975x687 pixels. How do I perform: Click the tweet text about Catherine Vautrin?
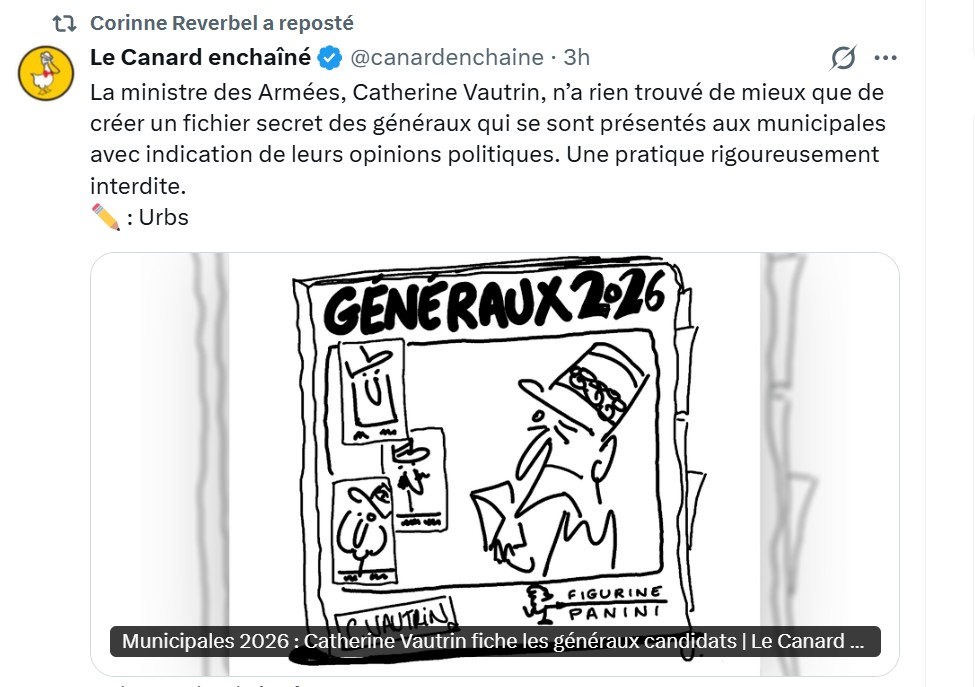click(488, 139)
